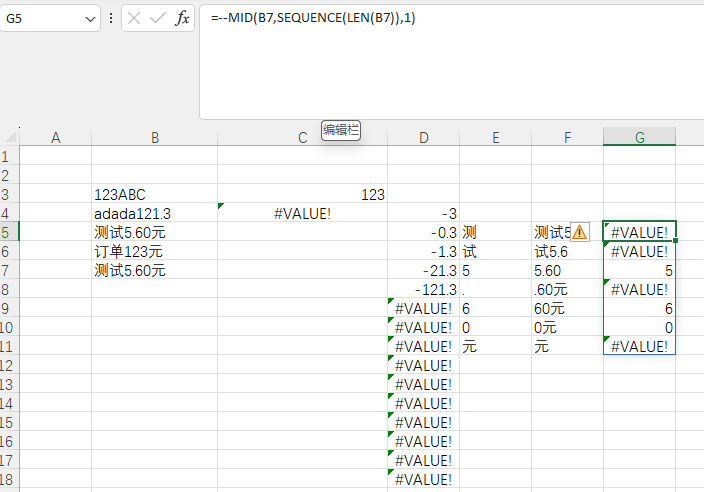Select row 3 header
Image resolution: width=704 pixels, height=492 pixels.
point(9,194)
